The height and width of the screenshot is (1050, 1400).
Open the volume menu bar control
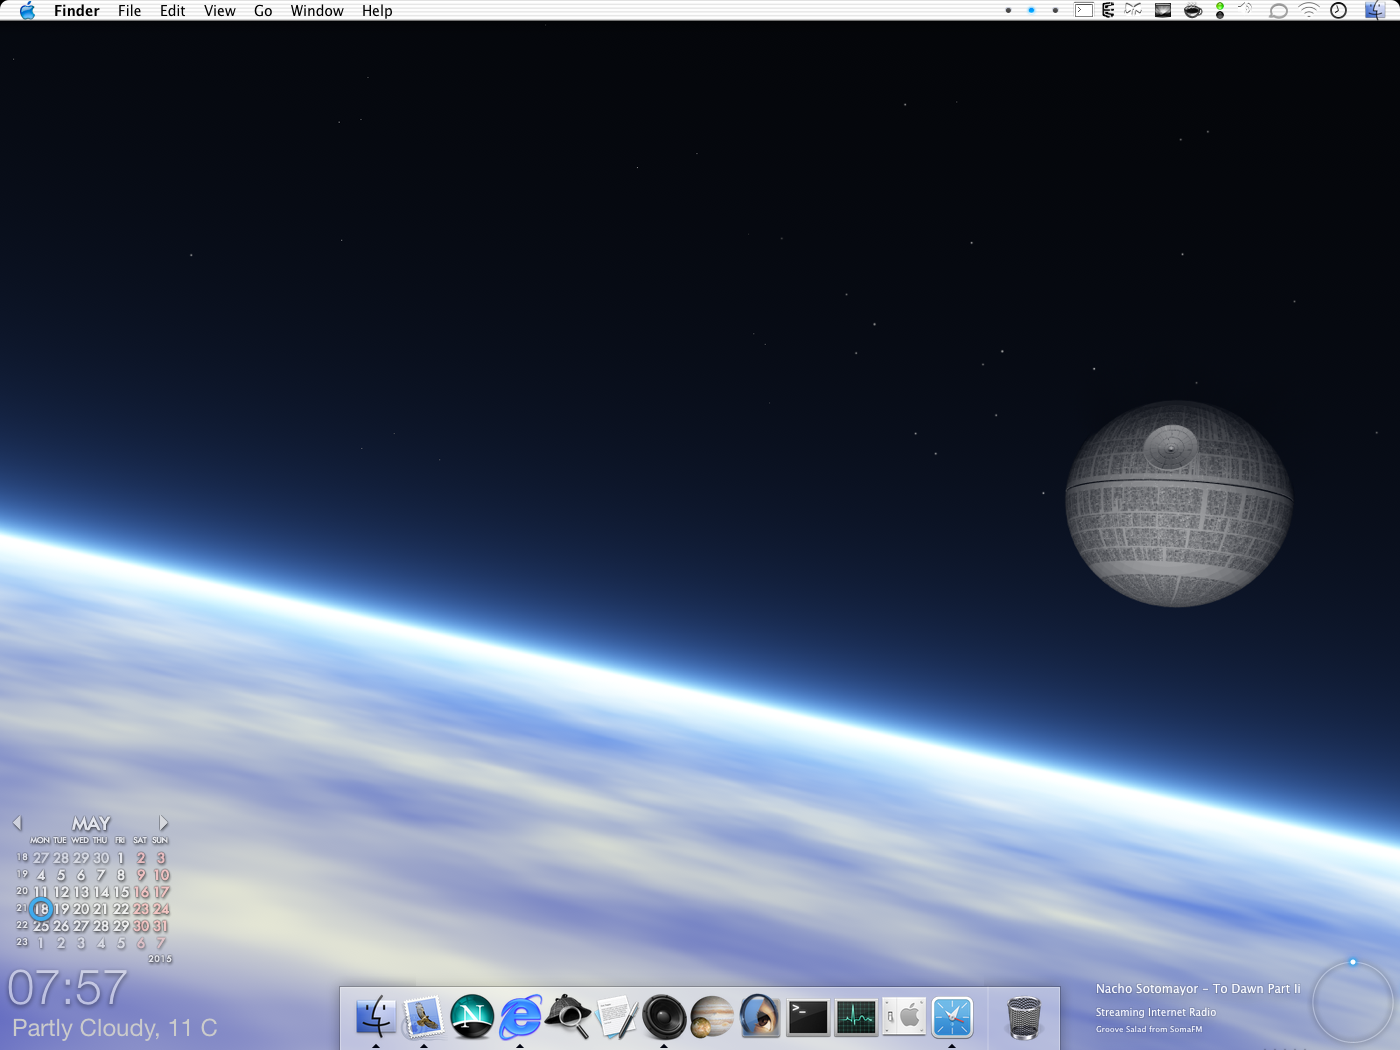point(1246,10)
